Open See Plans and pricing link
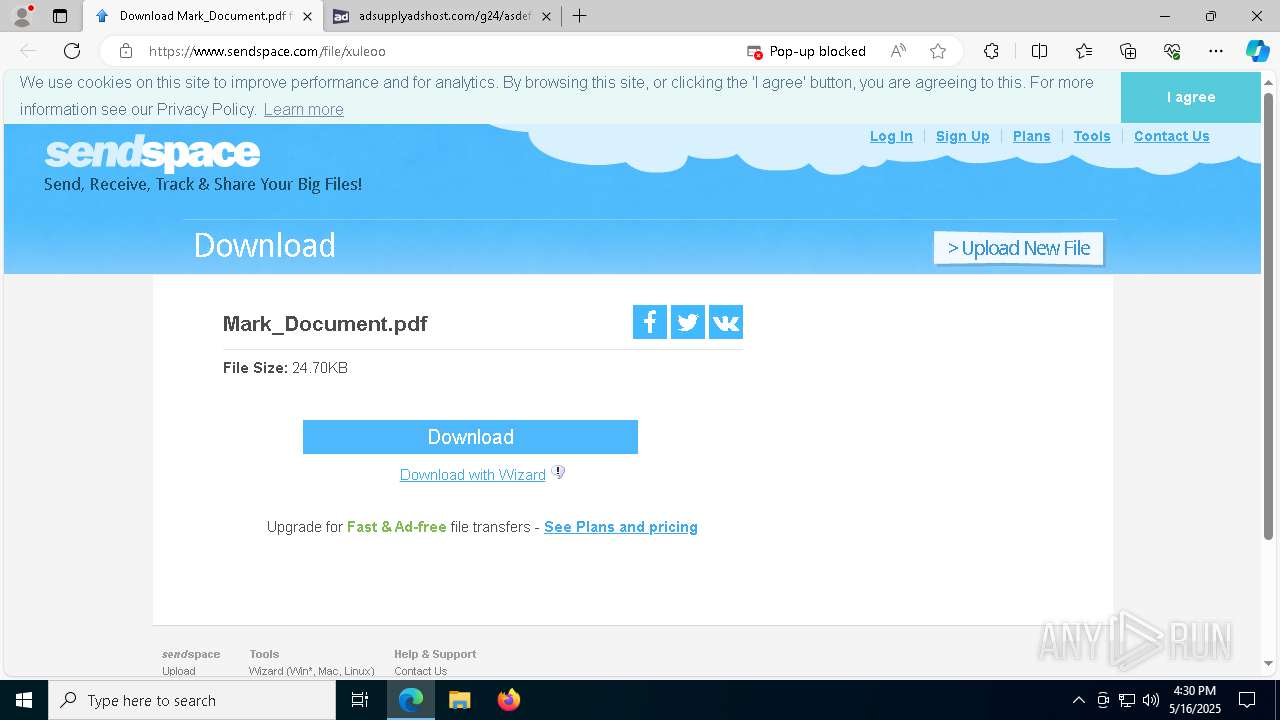The width and height of the screenshot is (1280, 720). point(621,527)
